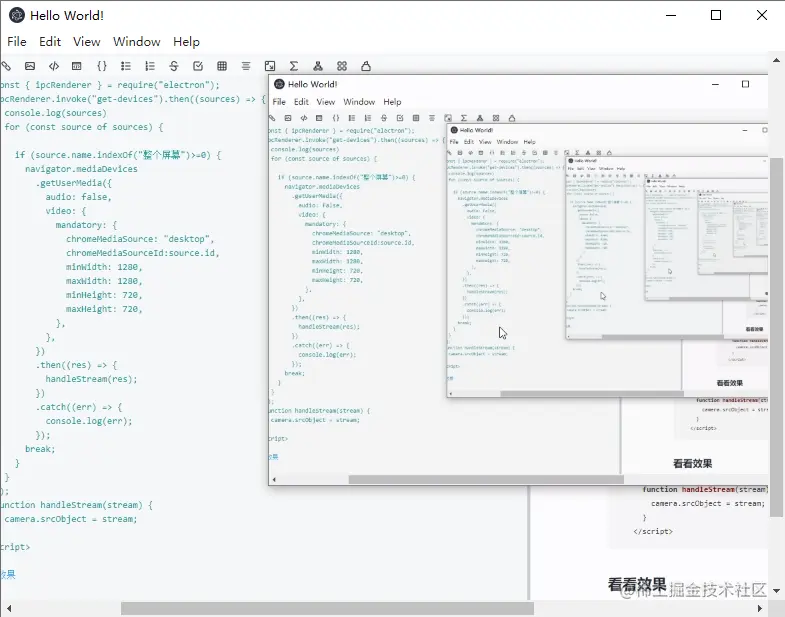The width and height of the screenshot is (785, 617).
Task: Click the bulleted list icon in largest inner window
Action: (352, 118)
